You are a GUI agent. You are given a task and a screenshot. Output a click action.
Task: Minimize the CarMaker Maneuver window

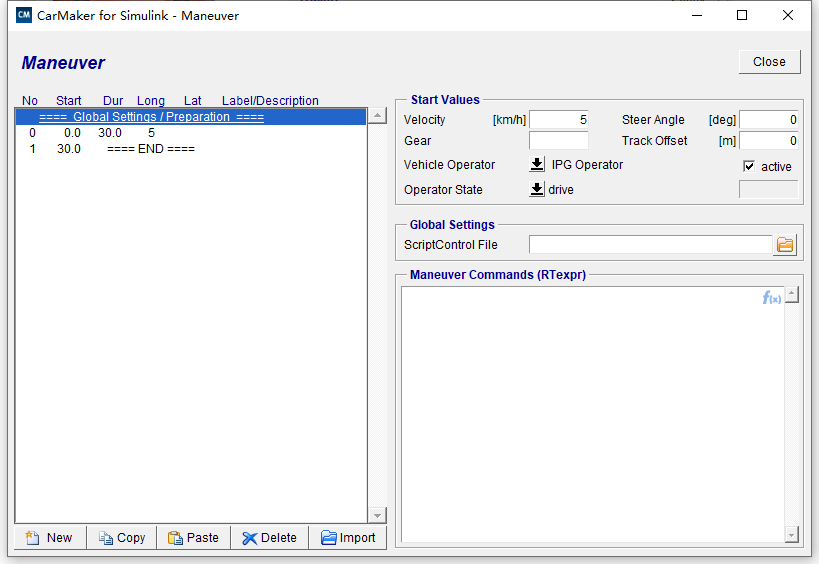click(x=697, y=15)
